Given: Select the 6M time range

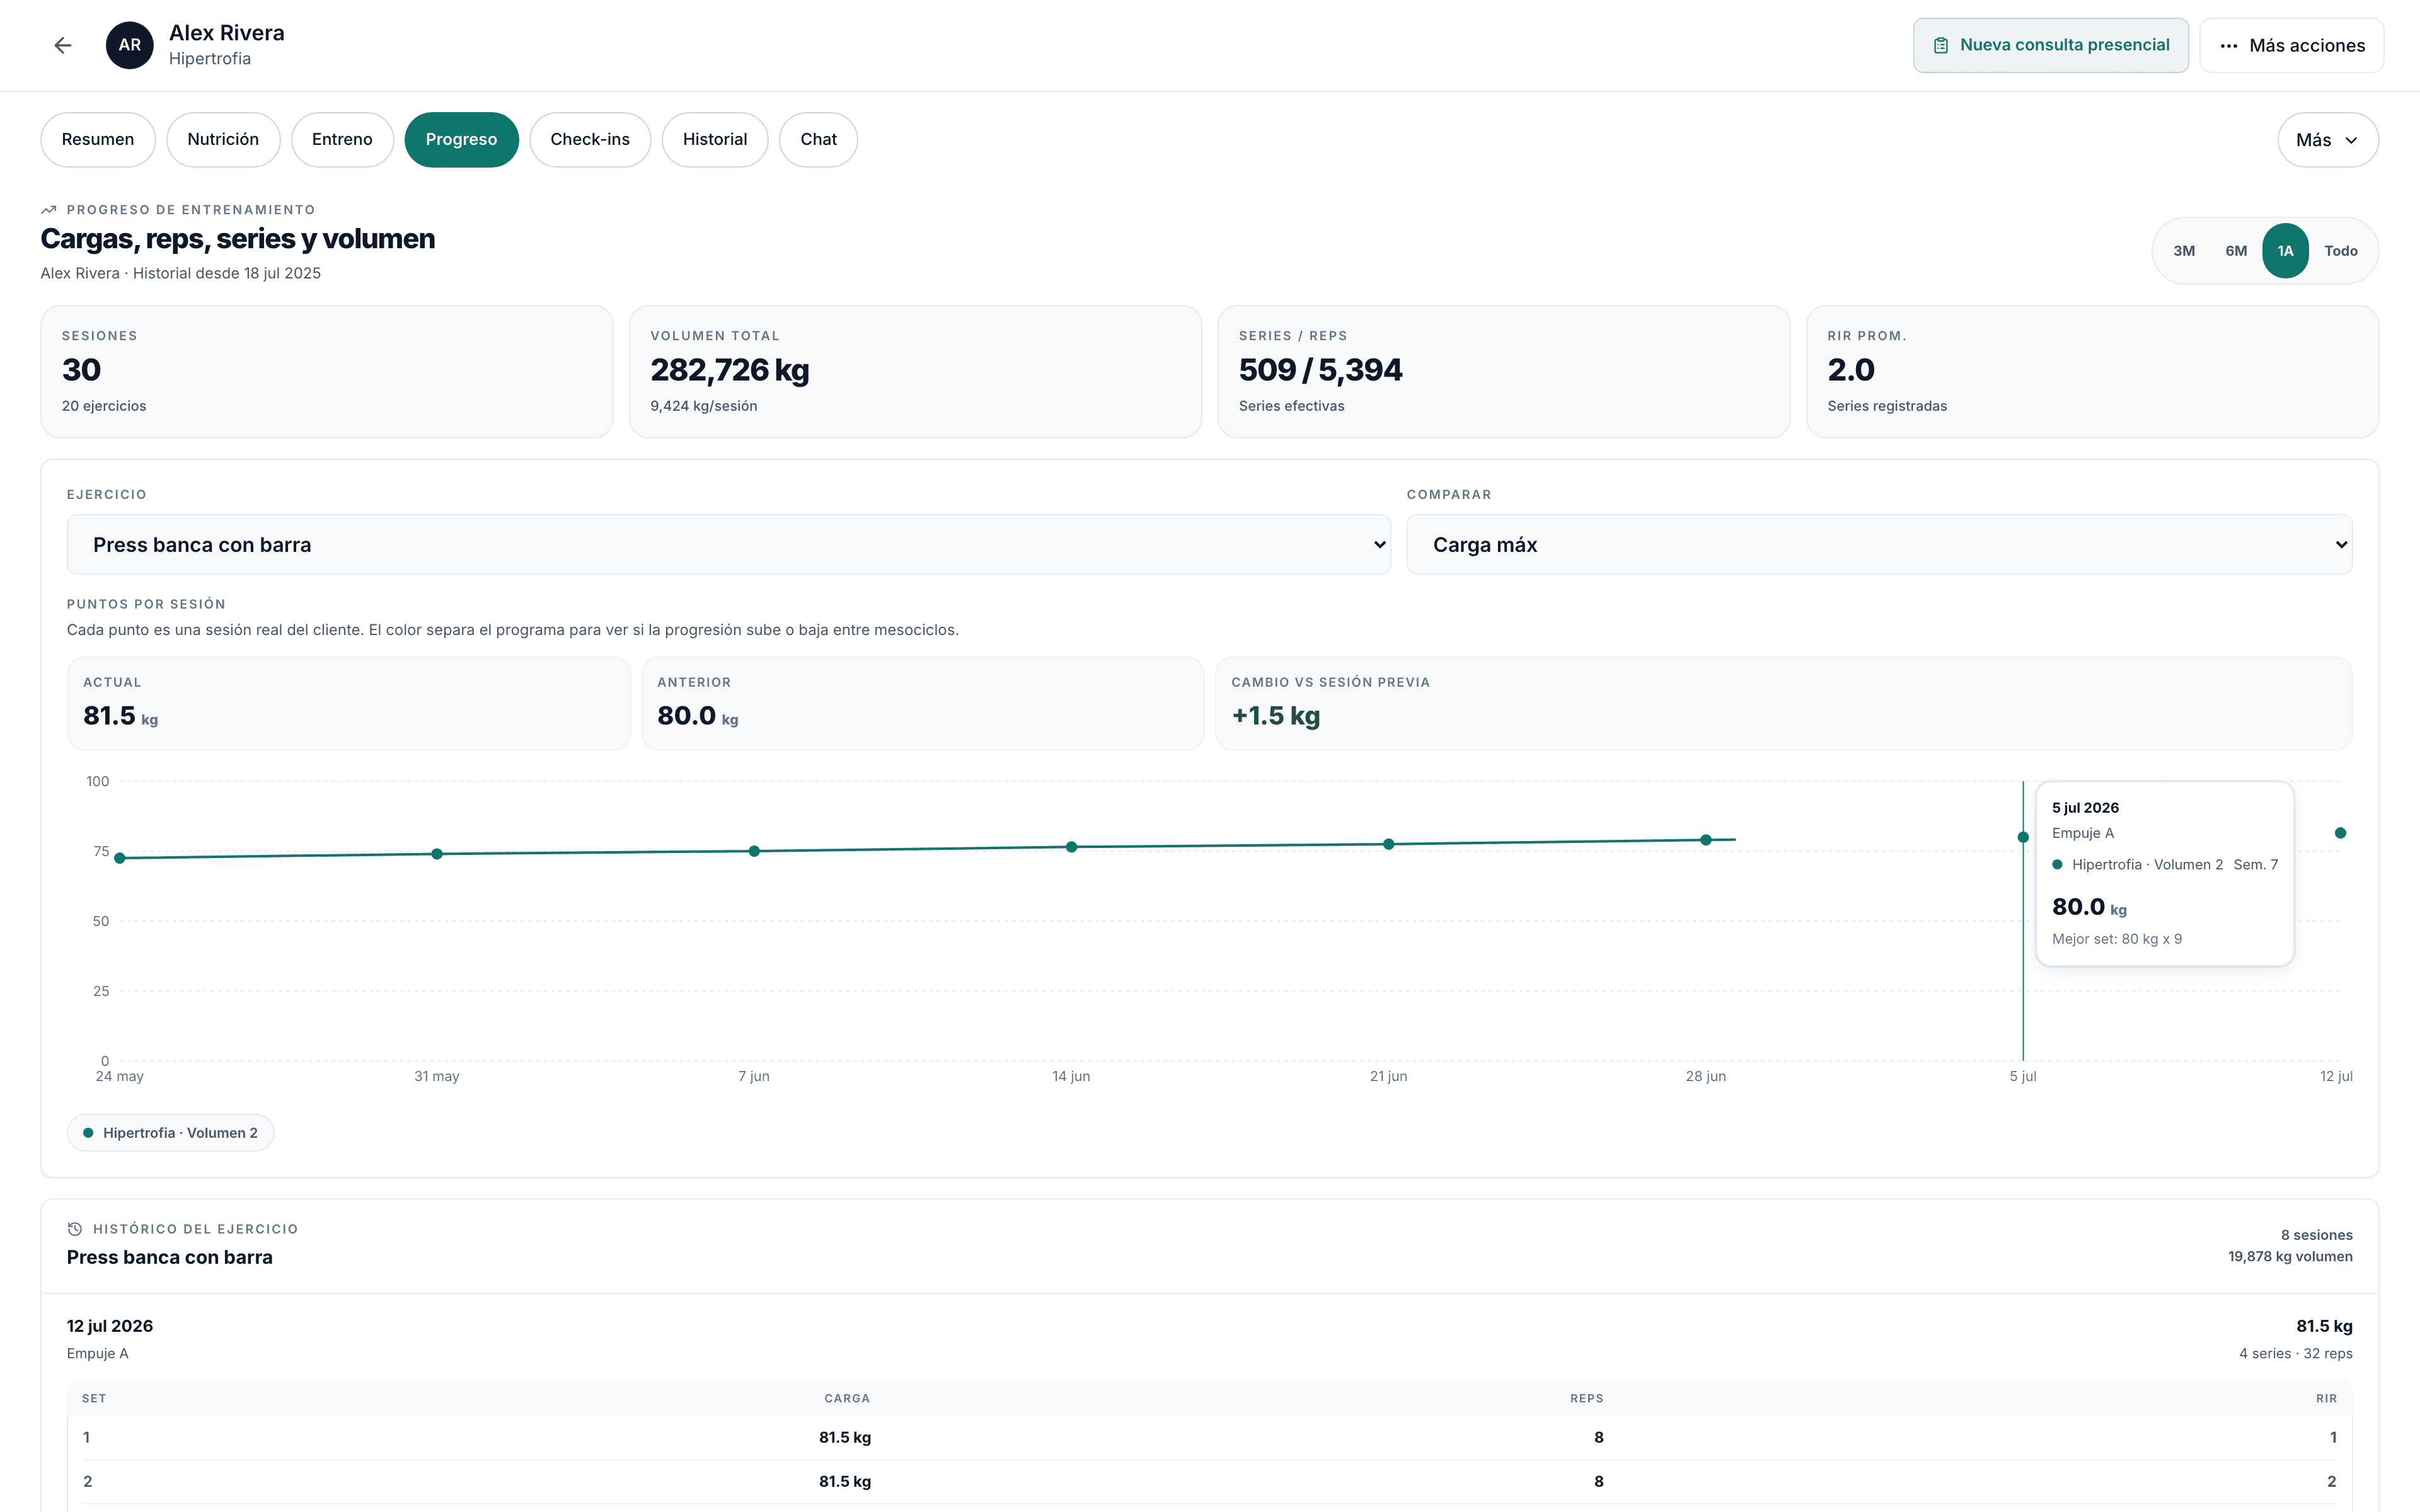Looking at the screenshot, I should pyautogui.click(x=2236, y=251).
